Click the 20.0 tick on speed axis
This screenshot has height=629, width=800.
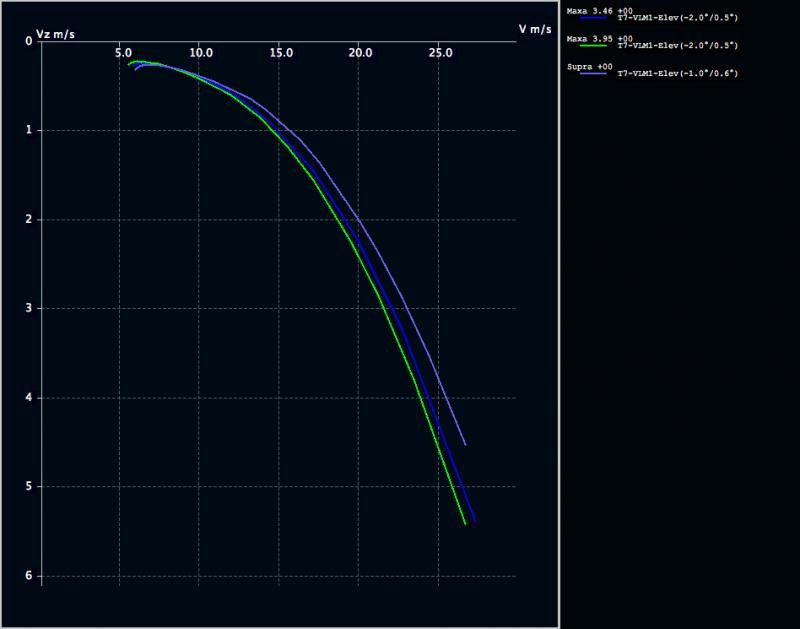click(x=359, y=52)
